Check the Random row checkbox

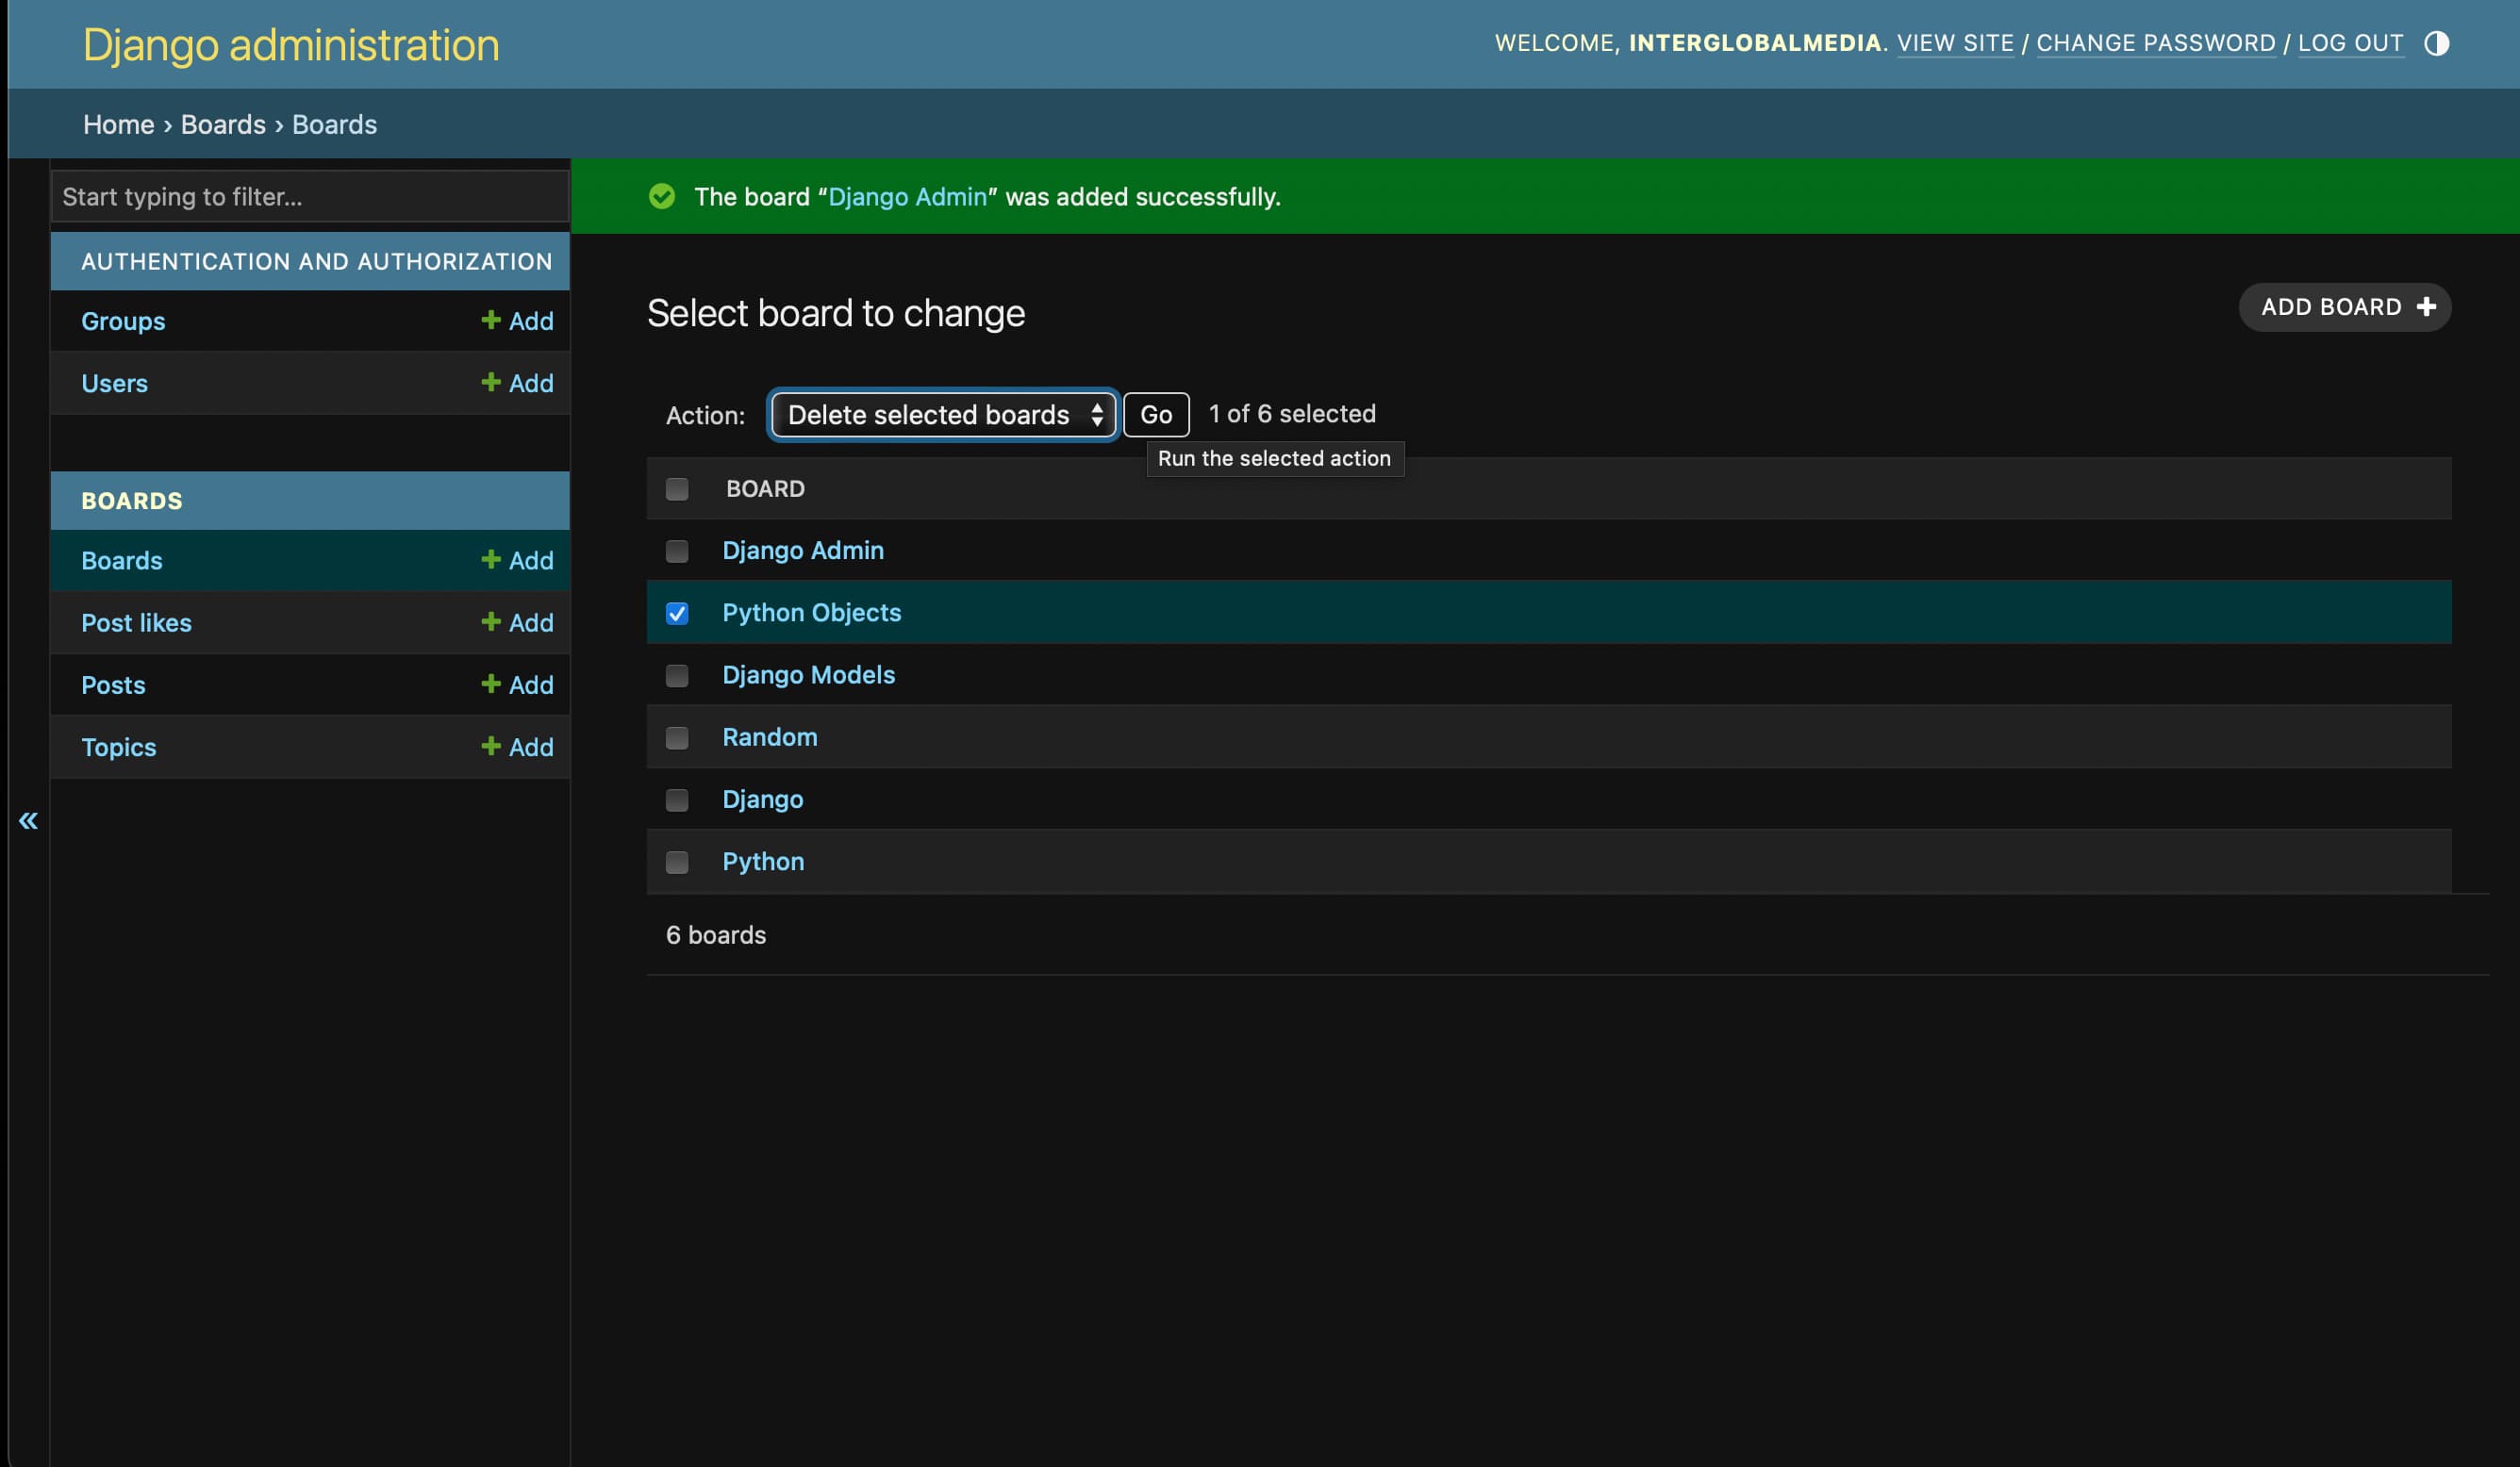tap(677, 738)
